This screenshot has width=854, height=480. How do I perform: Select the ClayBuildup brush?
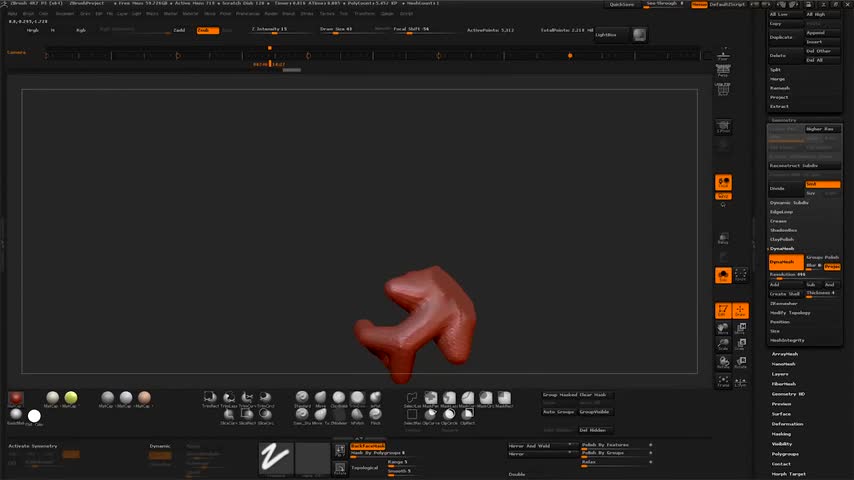point(339,397)
